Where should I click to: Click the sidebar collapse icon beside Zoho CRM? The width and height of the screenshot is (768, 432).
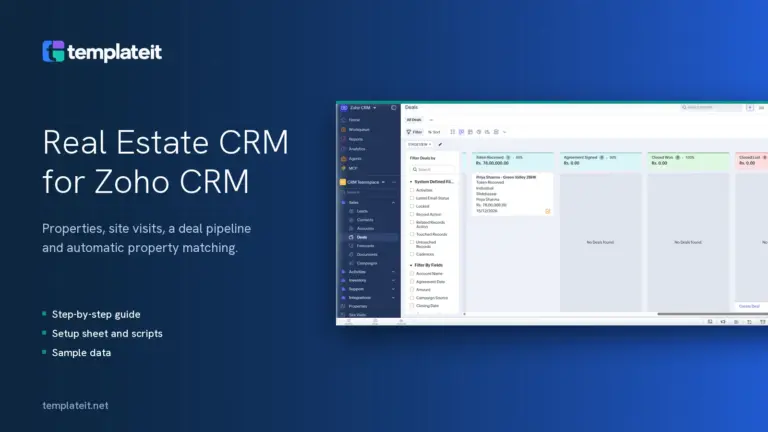point(393,108)
